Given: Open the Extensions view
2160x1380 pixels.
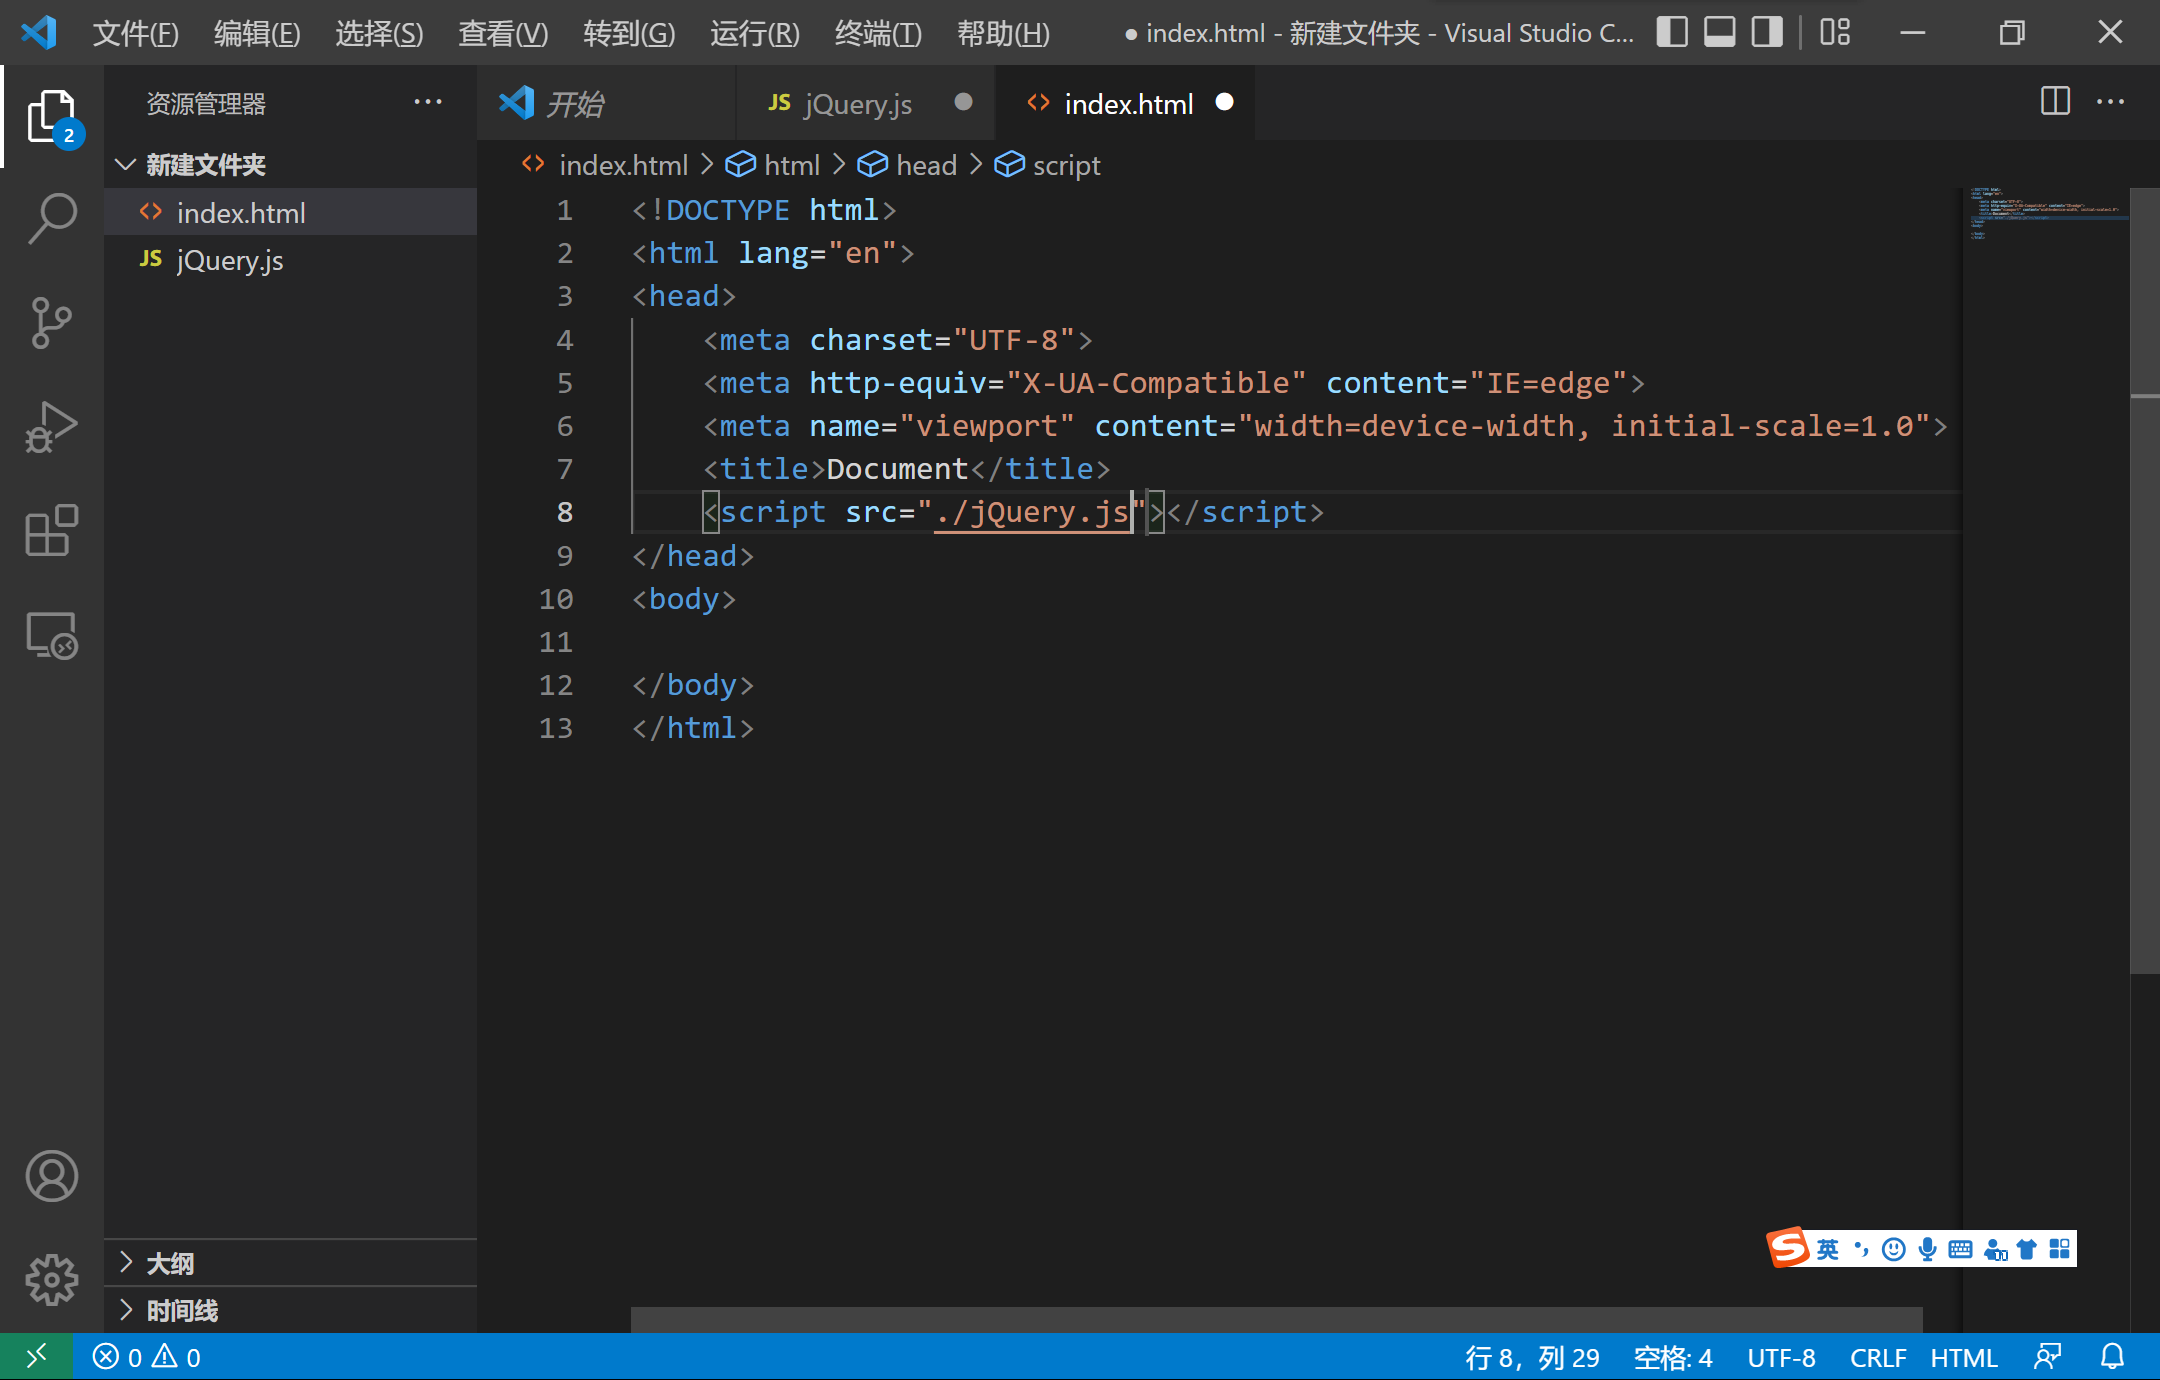Looking at the screenshot, I should (x=51, y=531).
